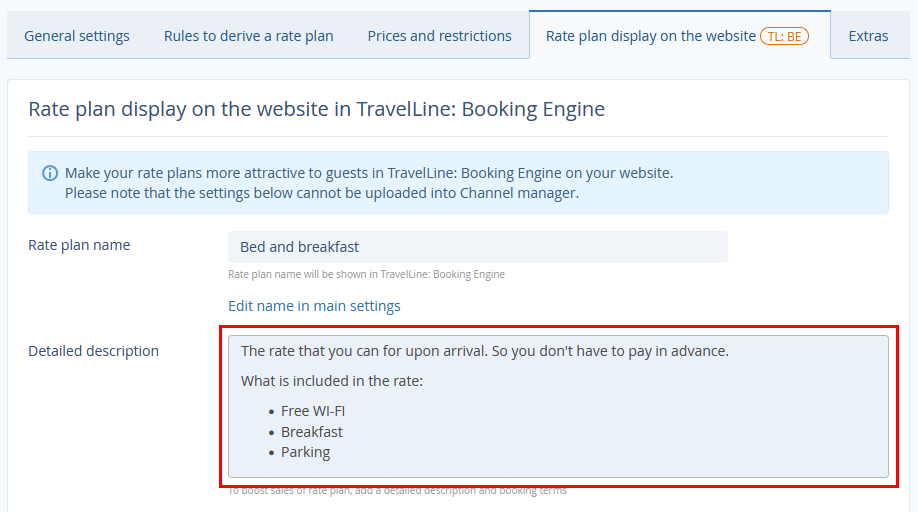Click the hint text below Rate plan name

click(x=366, y=274)
